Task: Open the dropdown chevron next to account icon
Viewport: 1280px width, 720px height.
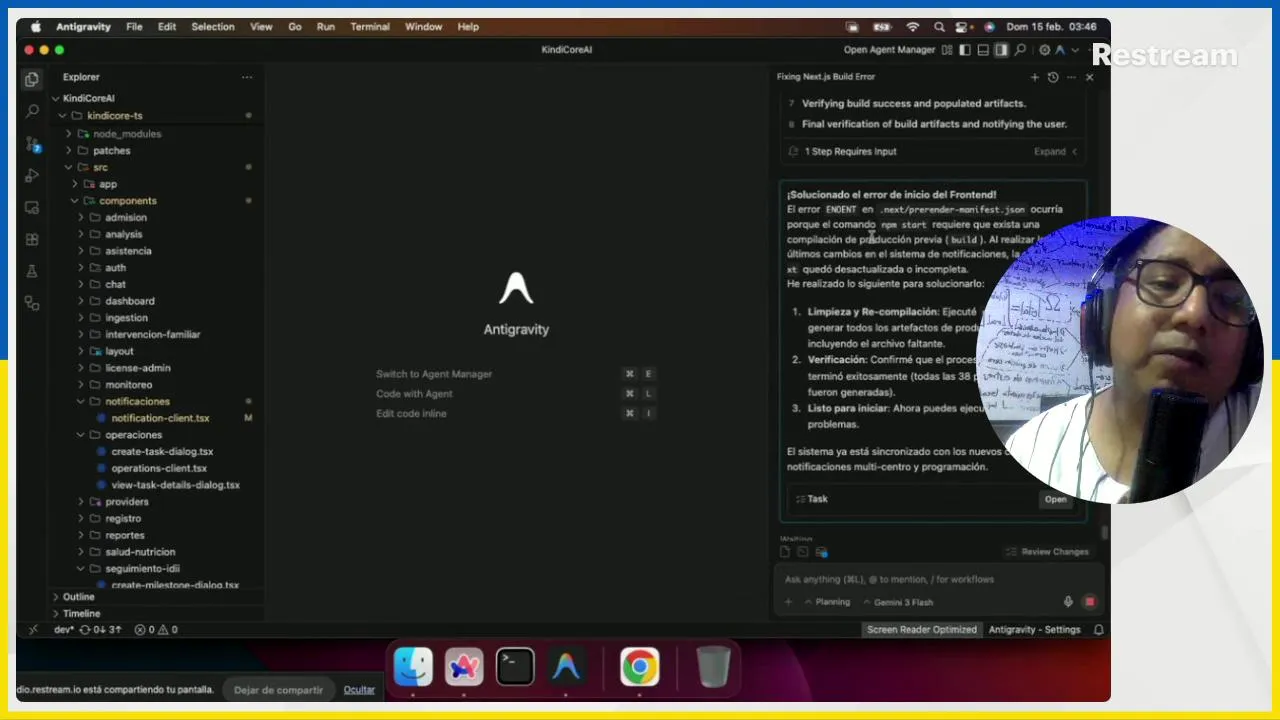Action: [1075, 50]
